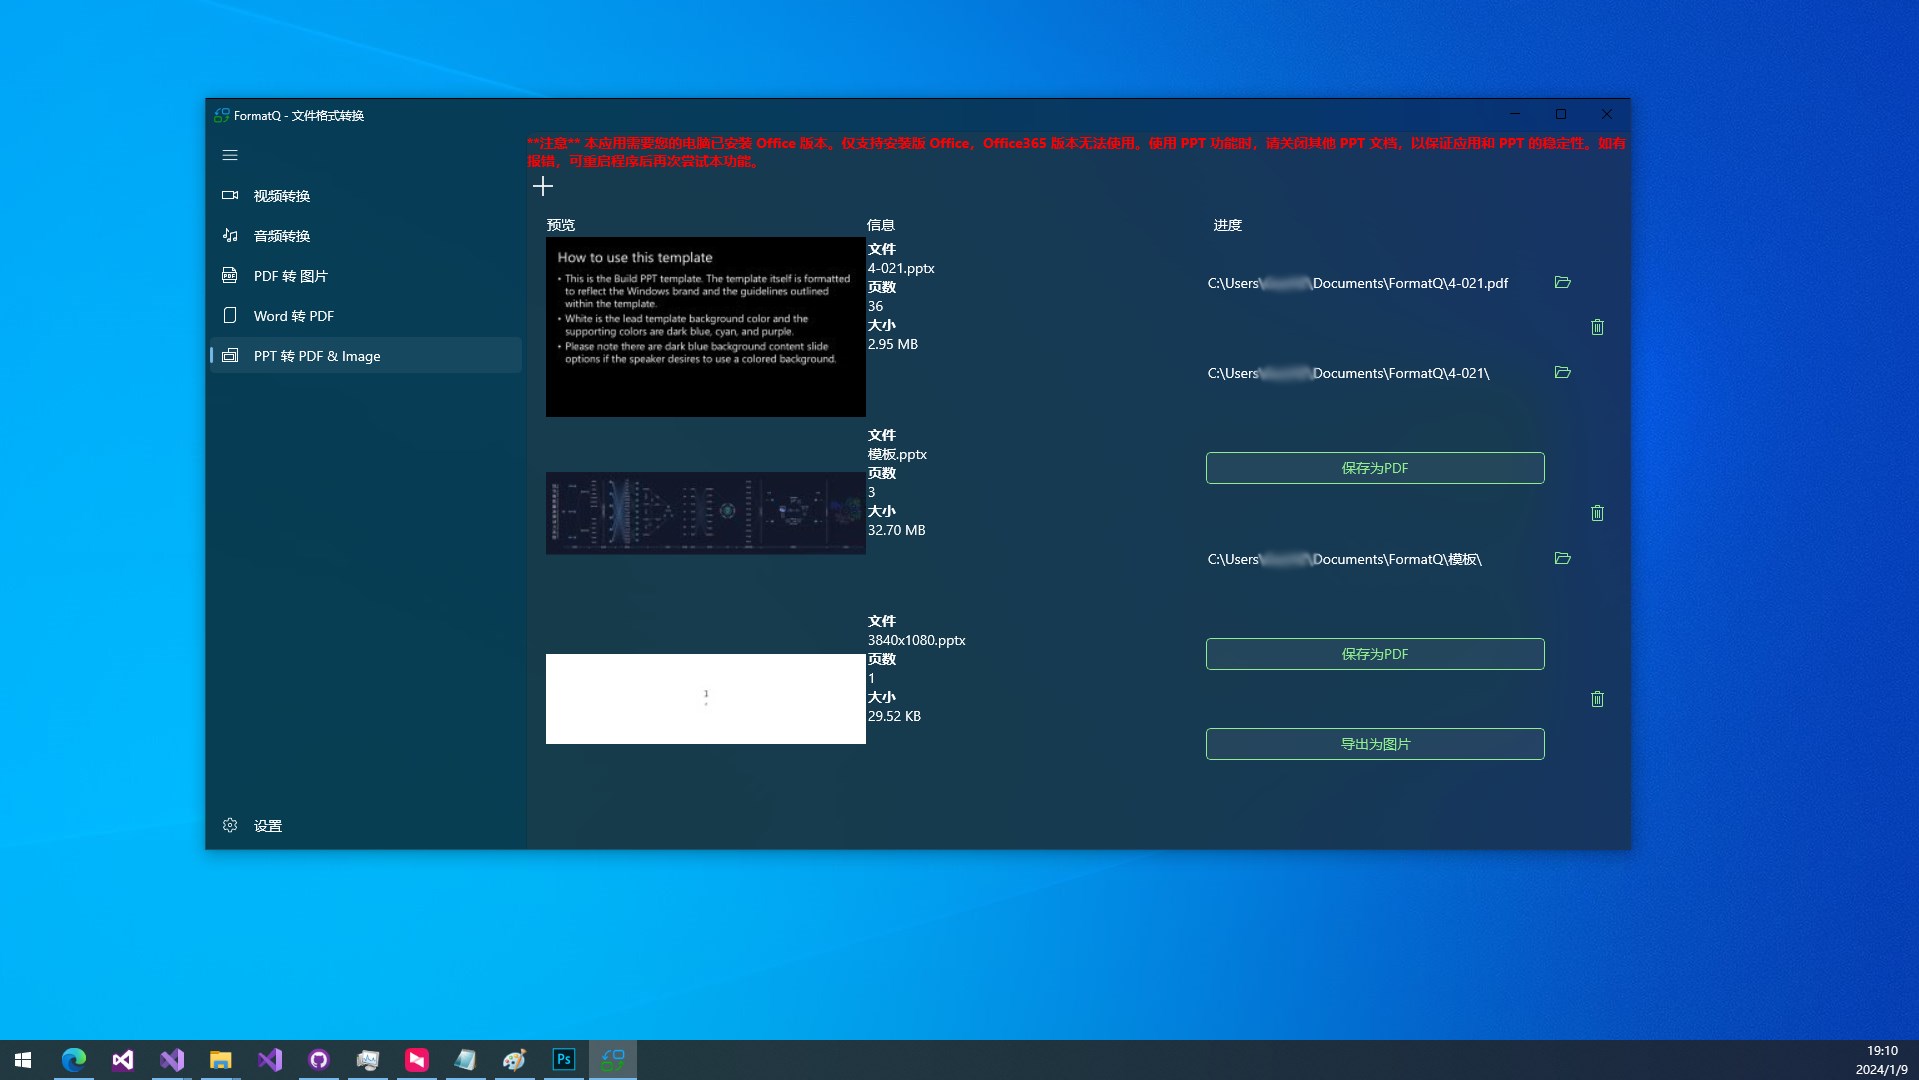
Task: Open the folder icon beside the FormatQ\模板\ path
Action: click(x=1563, y=559)
